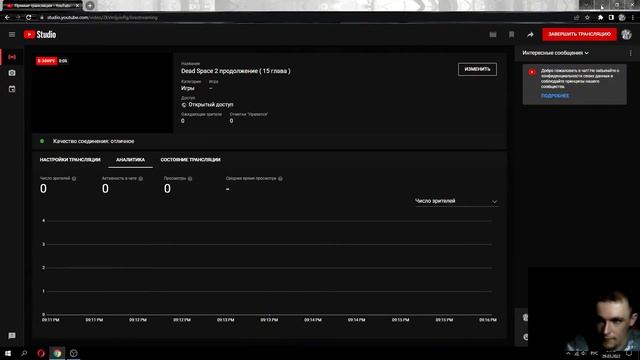Viewport: 640px width, 360px height.
Task: Open the Windows Start menu
Action: point(8,353)
